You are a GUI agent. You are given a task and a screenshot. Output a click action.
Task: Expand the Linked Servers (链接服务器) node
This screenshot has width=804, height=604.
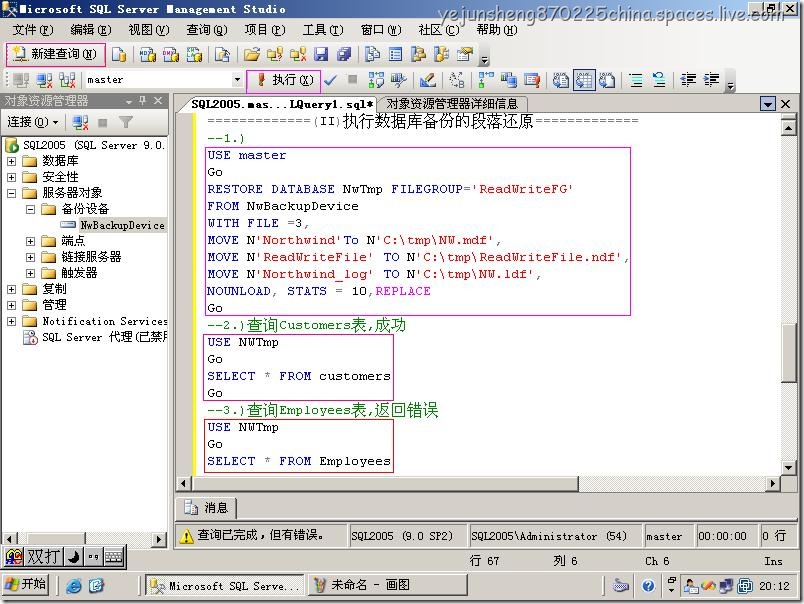click(30, 257)
